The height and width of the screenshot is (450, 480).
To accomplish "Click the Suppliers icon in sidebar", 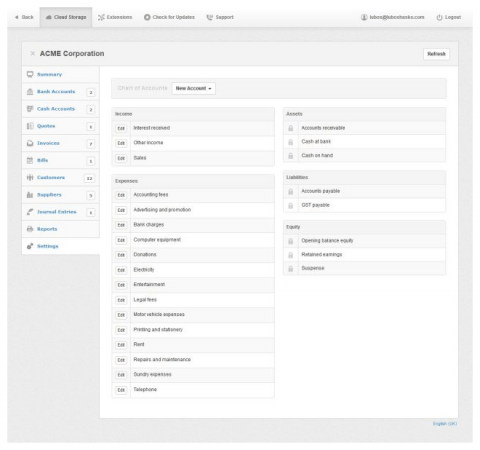I will pyautogui.click(x=30, y=195).
